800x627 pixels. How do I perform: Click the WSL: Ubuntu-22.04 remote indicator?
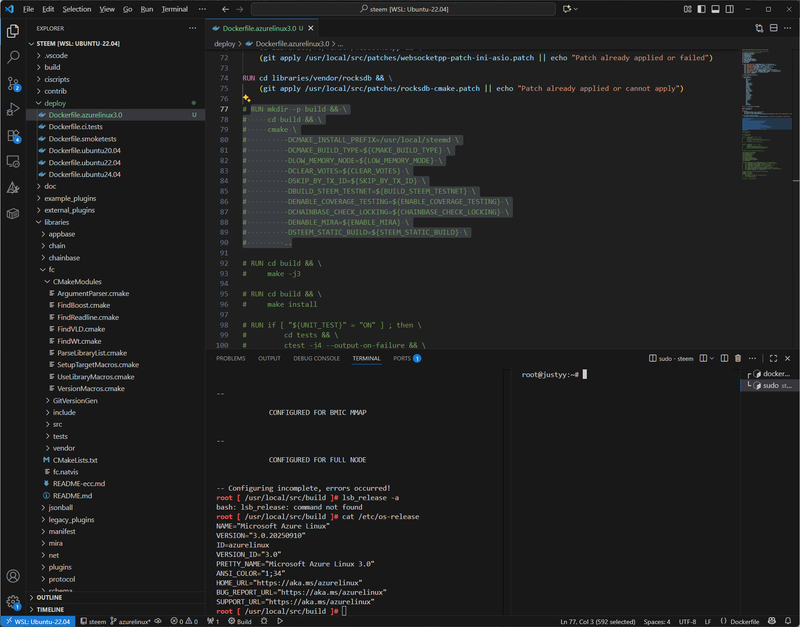[x=37, y=621]
